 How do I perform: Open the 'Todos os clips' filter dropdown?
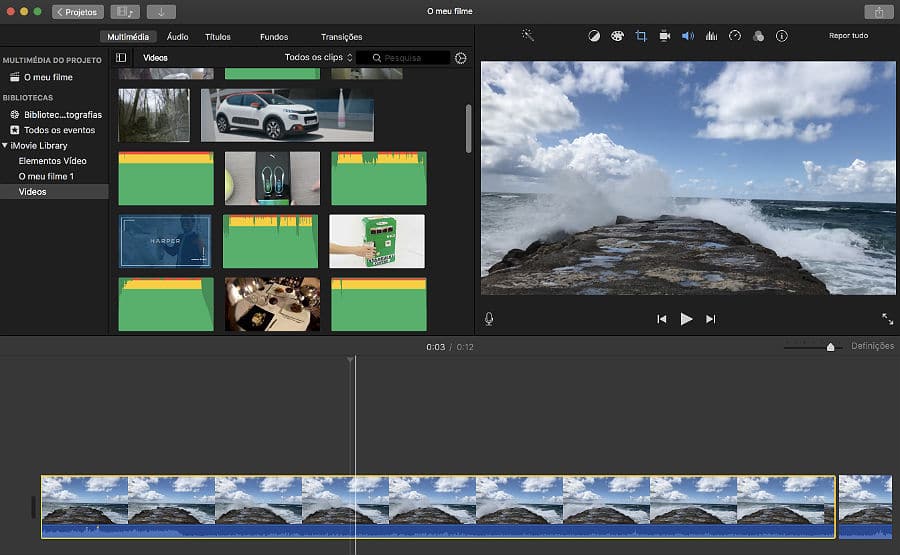[317, 58]
